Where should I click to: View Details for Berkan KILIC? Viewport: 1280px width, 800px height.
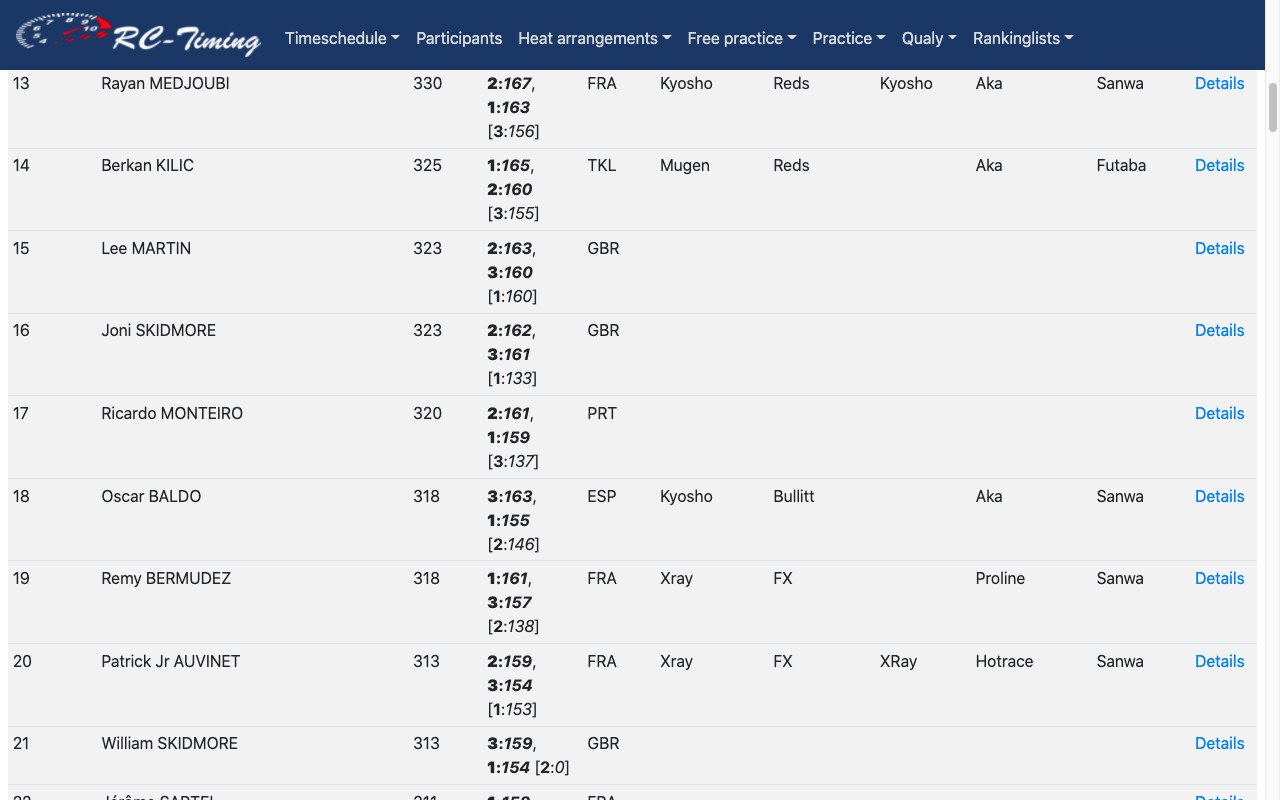click(1219, 165)
